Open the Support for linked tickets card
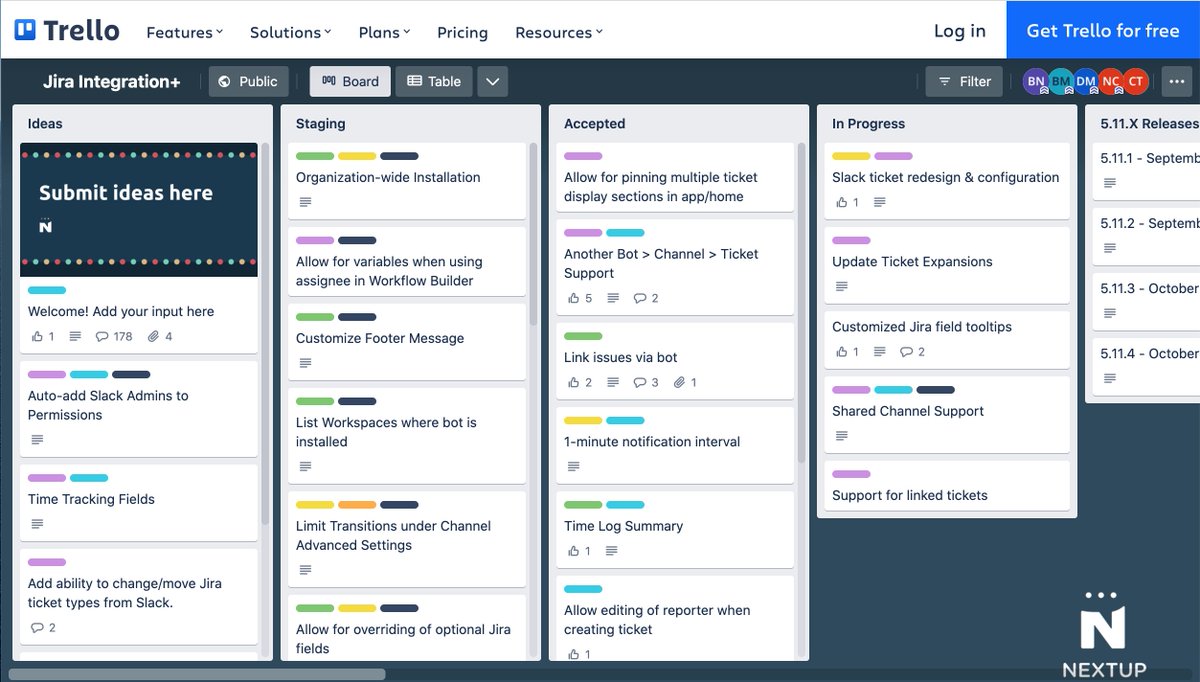The height and width of the screenshot is (682, 1200). click(947, 485)
